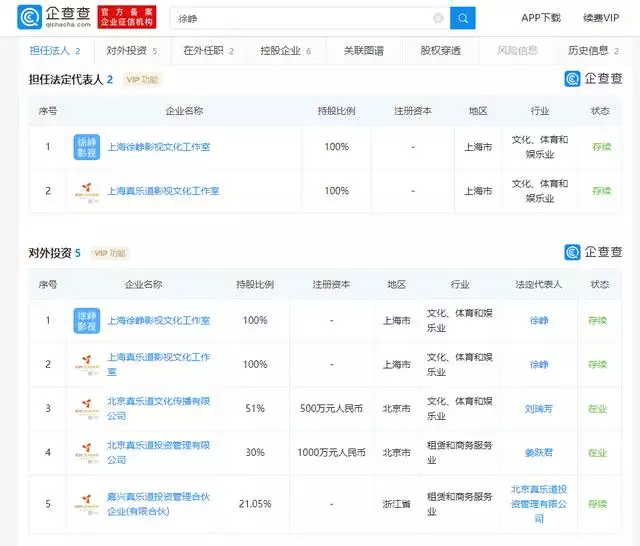Open 上海真乐道影视文化工作室 in legal representative table

pyautogui.click(x=163, y=191)
